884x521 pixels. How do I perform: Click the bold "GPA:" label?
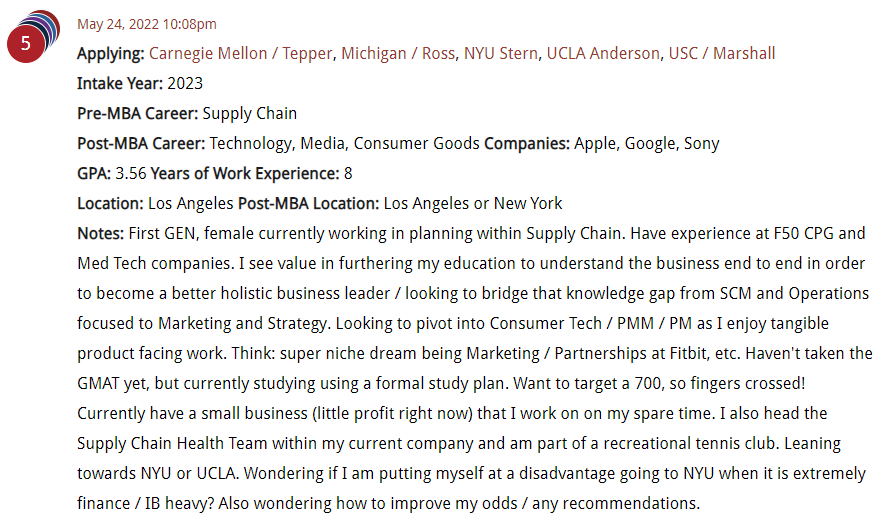[x=94, y=173]
